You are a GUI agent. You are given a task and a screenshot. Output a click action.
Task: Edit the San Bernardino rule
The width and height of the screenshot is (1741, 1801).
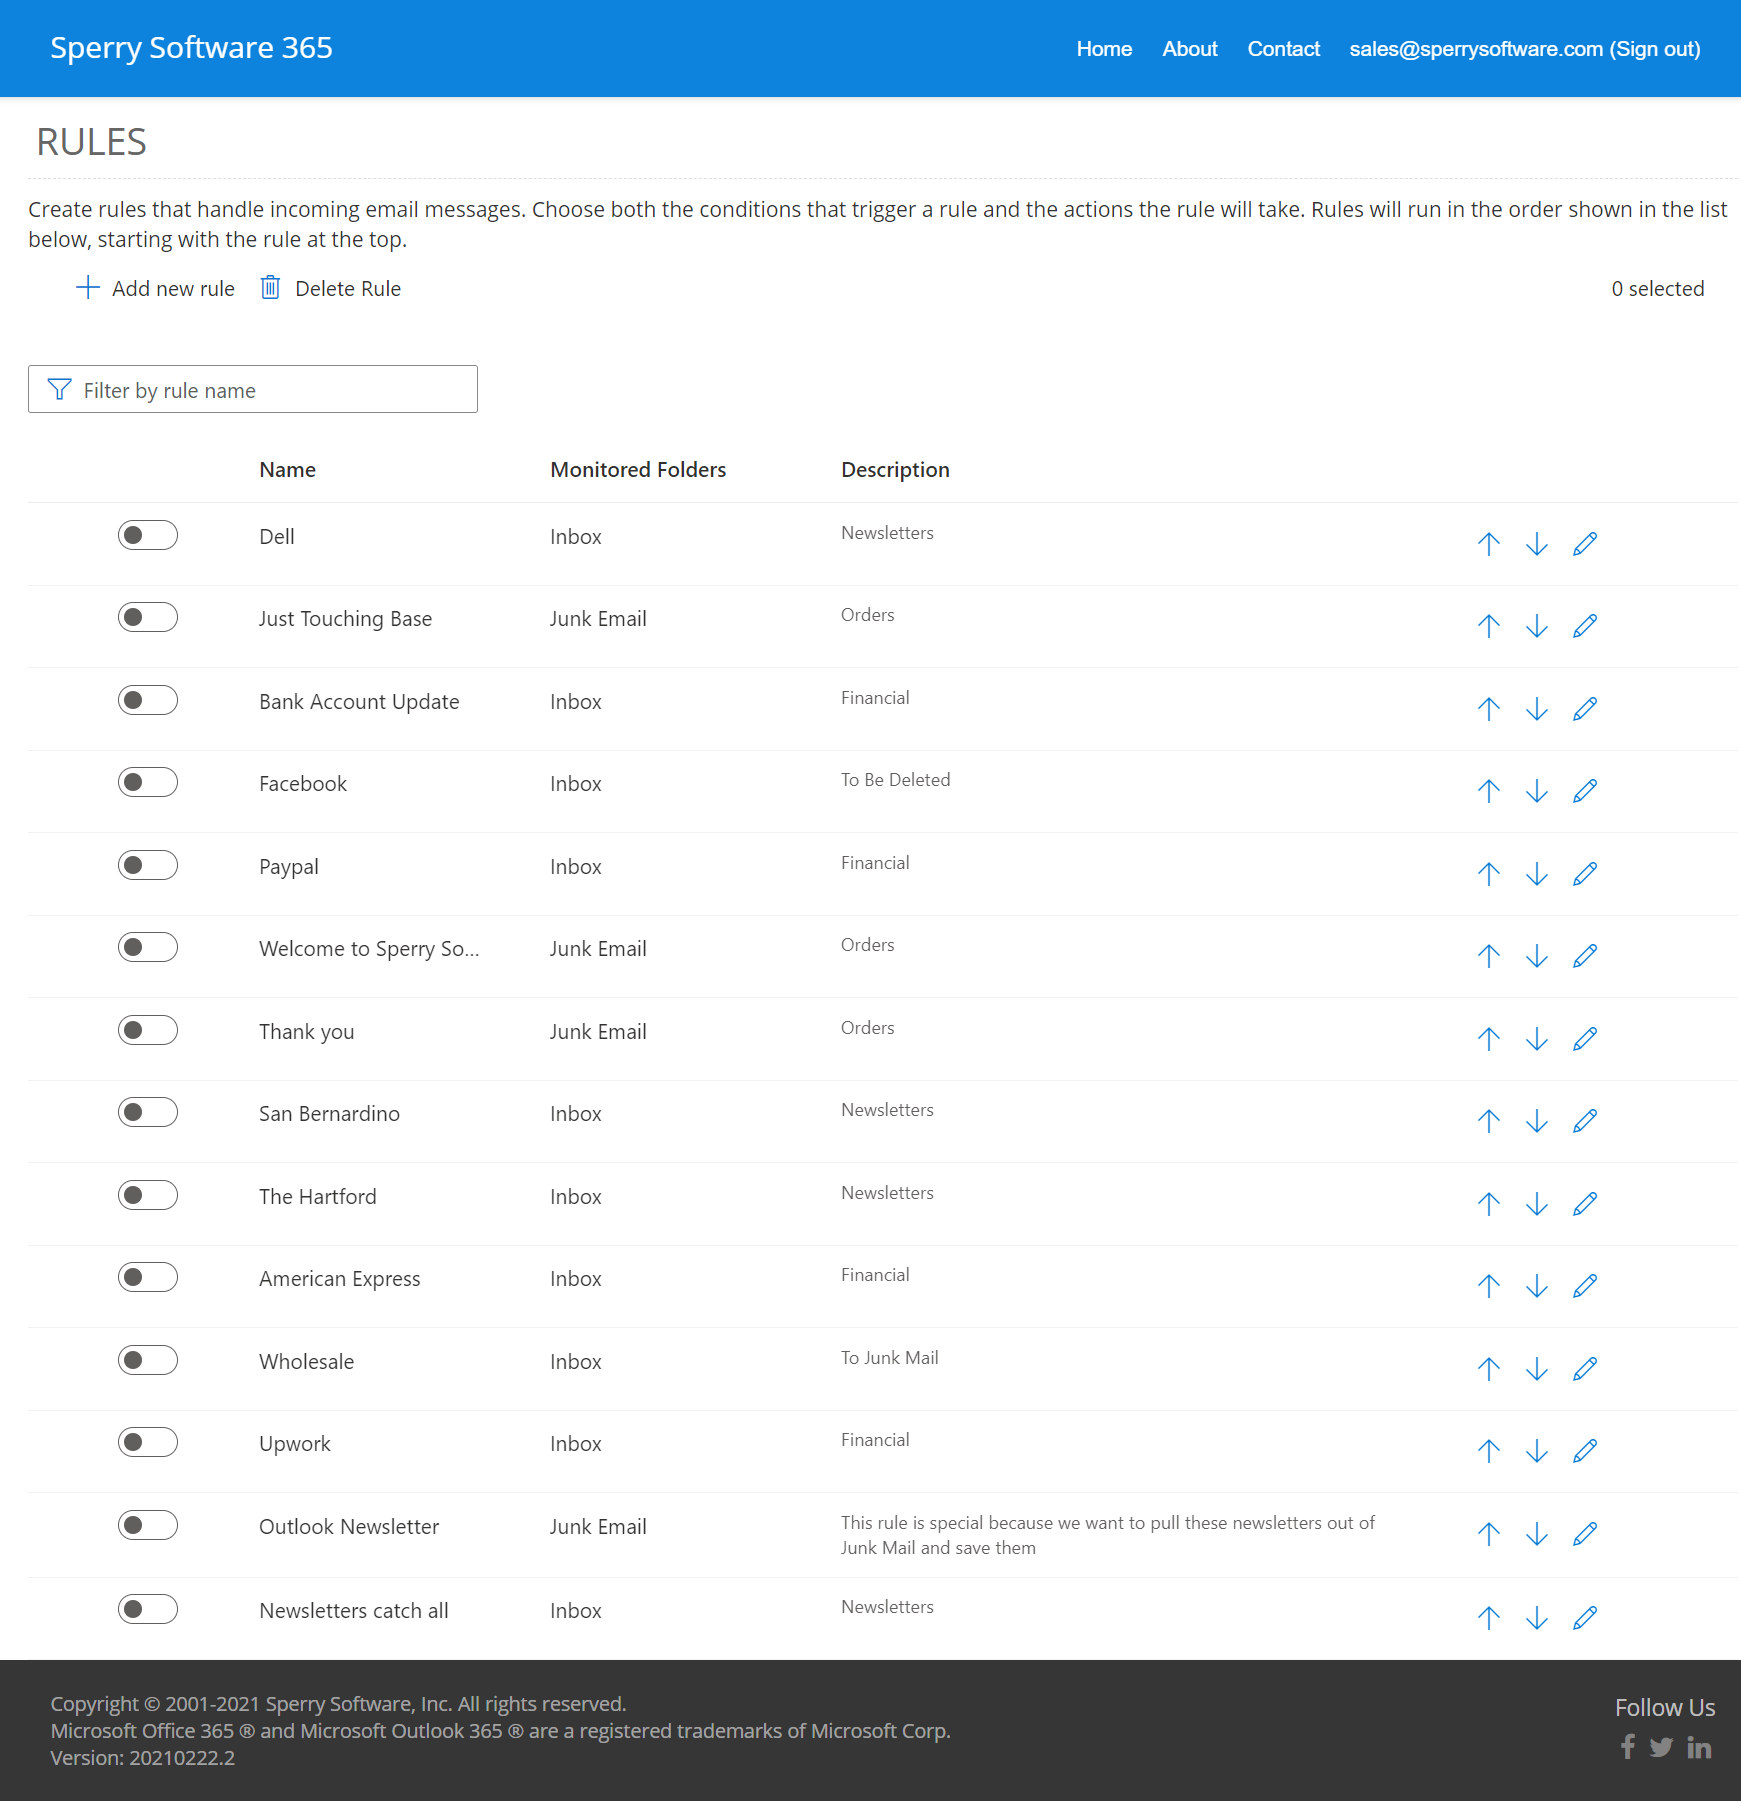click(x=1584, y=1121)
